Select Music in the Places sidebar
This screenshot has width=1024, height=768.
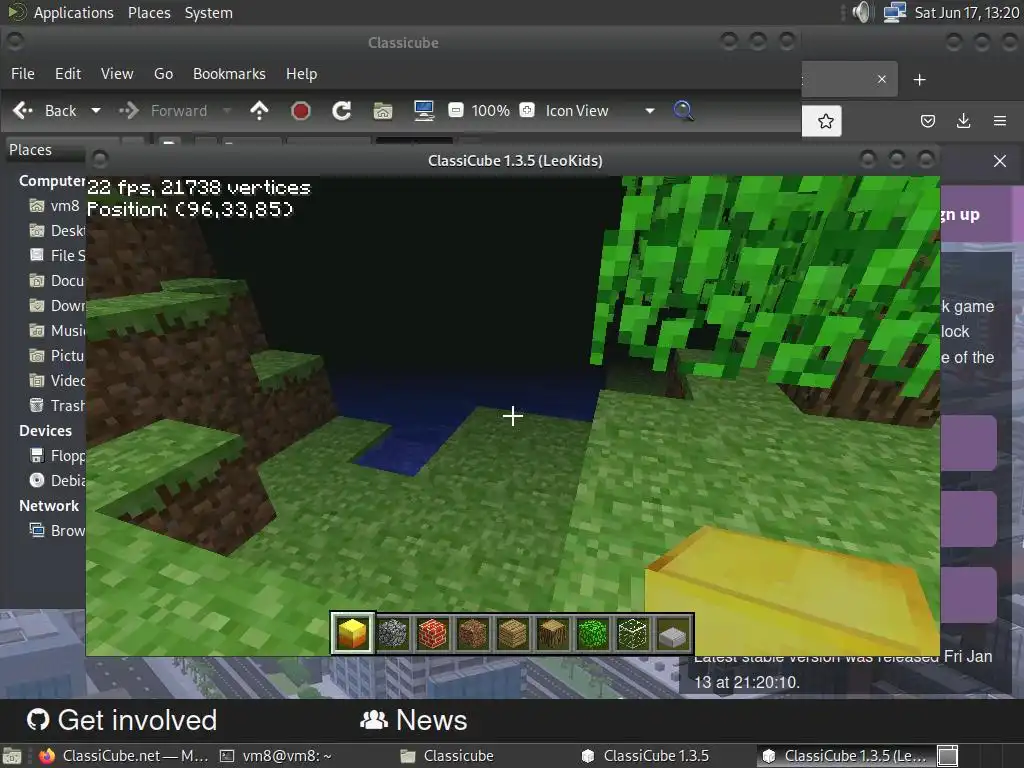tap(56, 330)
